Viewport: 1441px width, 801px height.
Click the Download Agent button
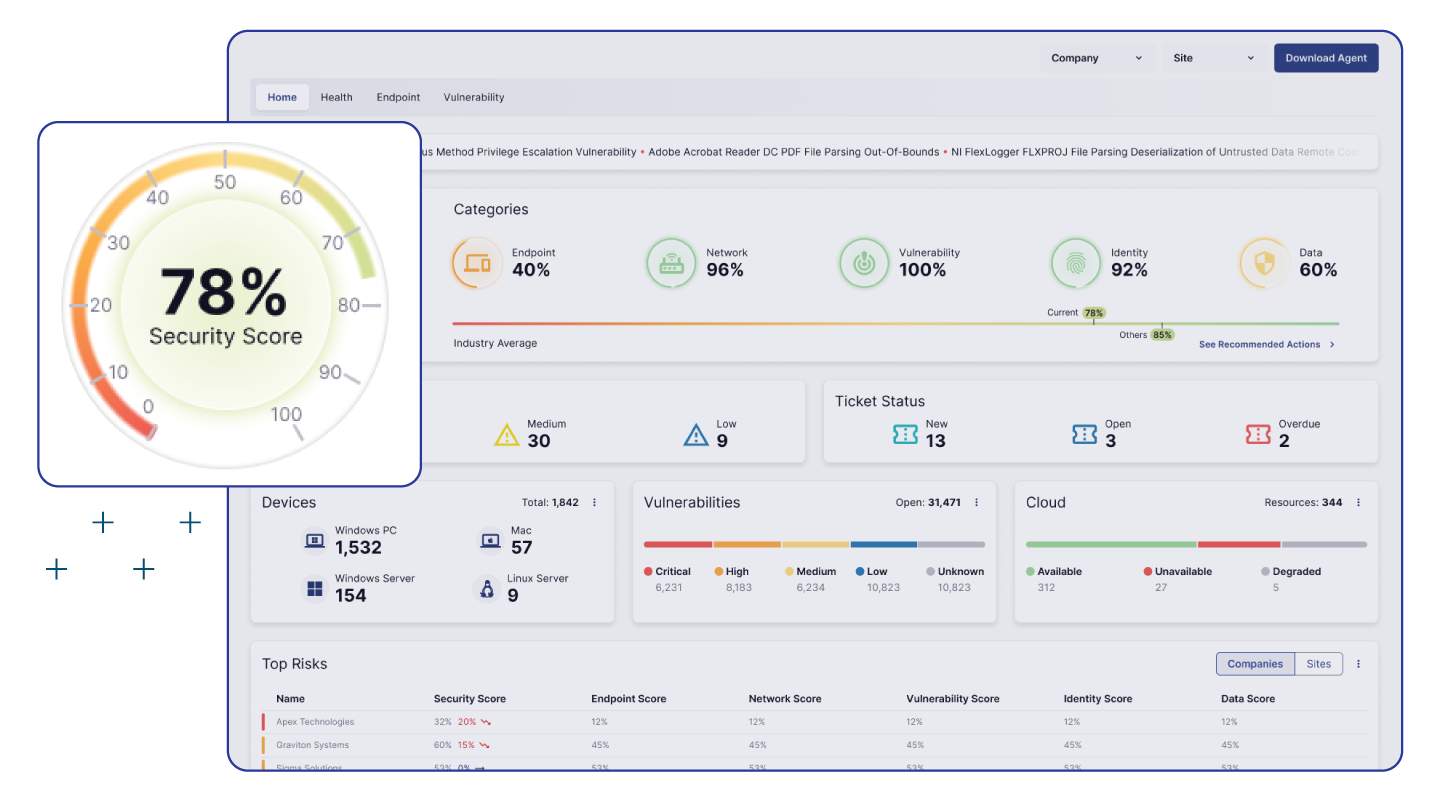[x=1326, y=58]
